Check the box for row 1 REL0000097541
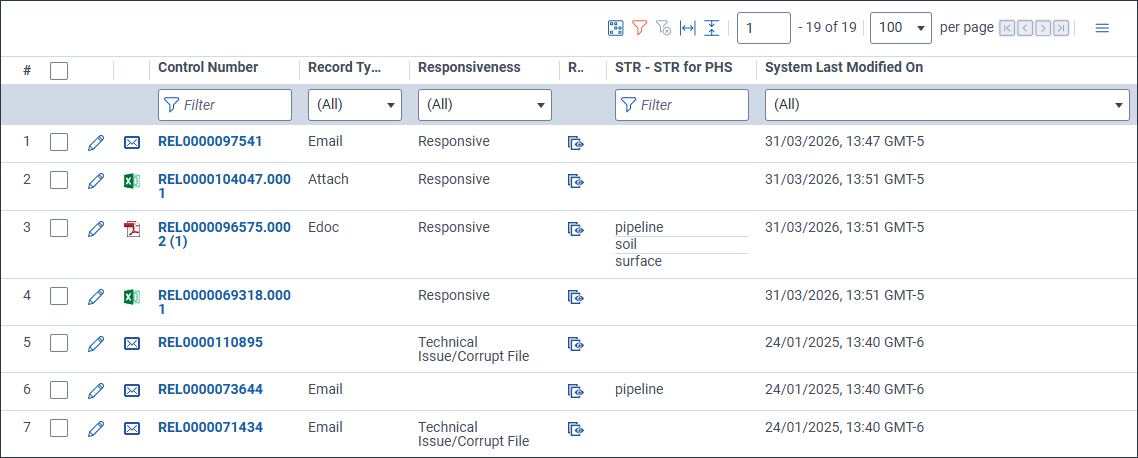 (x=59, y=143)
